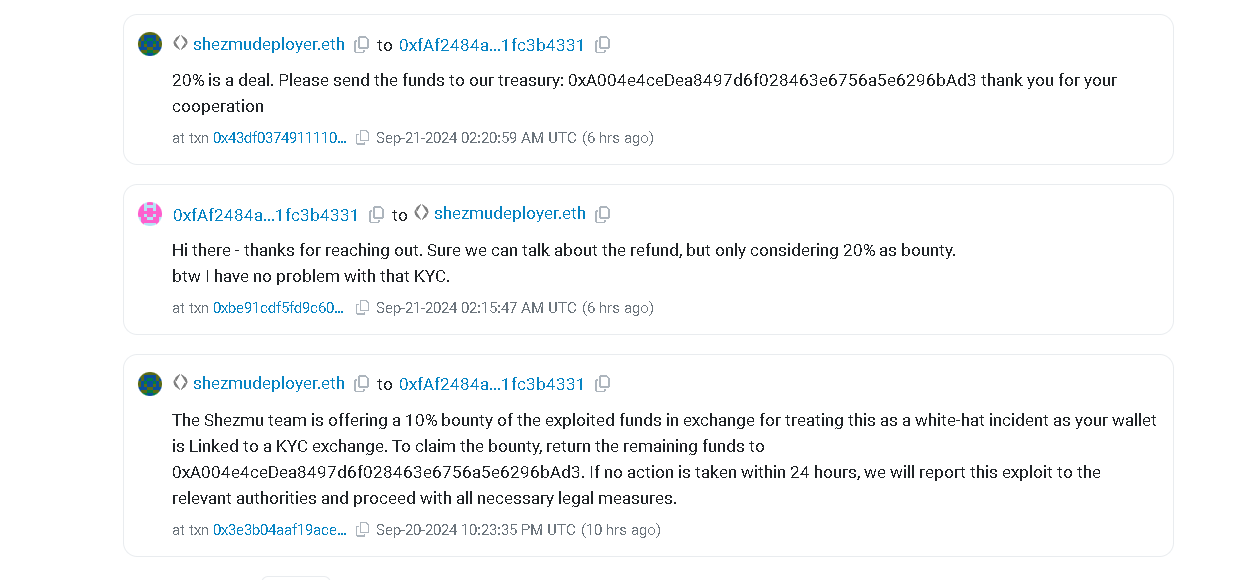1255x580 pixels.
Task: Copy recipient address in the top message
Action: [602, 45]
